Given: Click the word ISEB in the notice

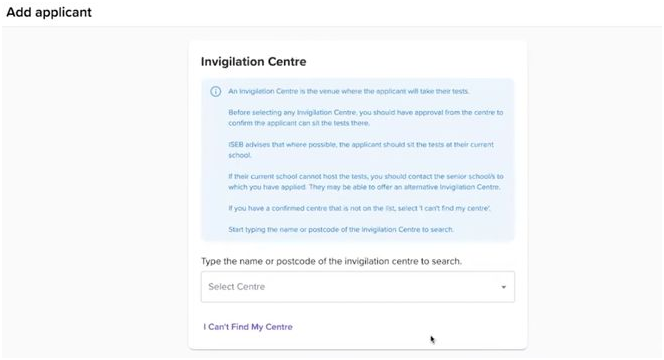Looking at the screenshot, I should [x=236, y=145].
